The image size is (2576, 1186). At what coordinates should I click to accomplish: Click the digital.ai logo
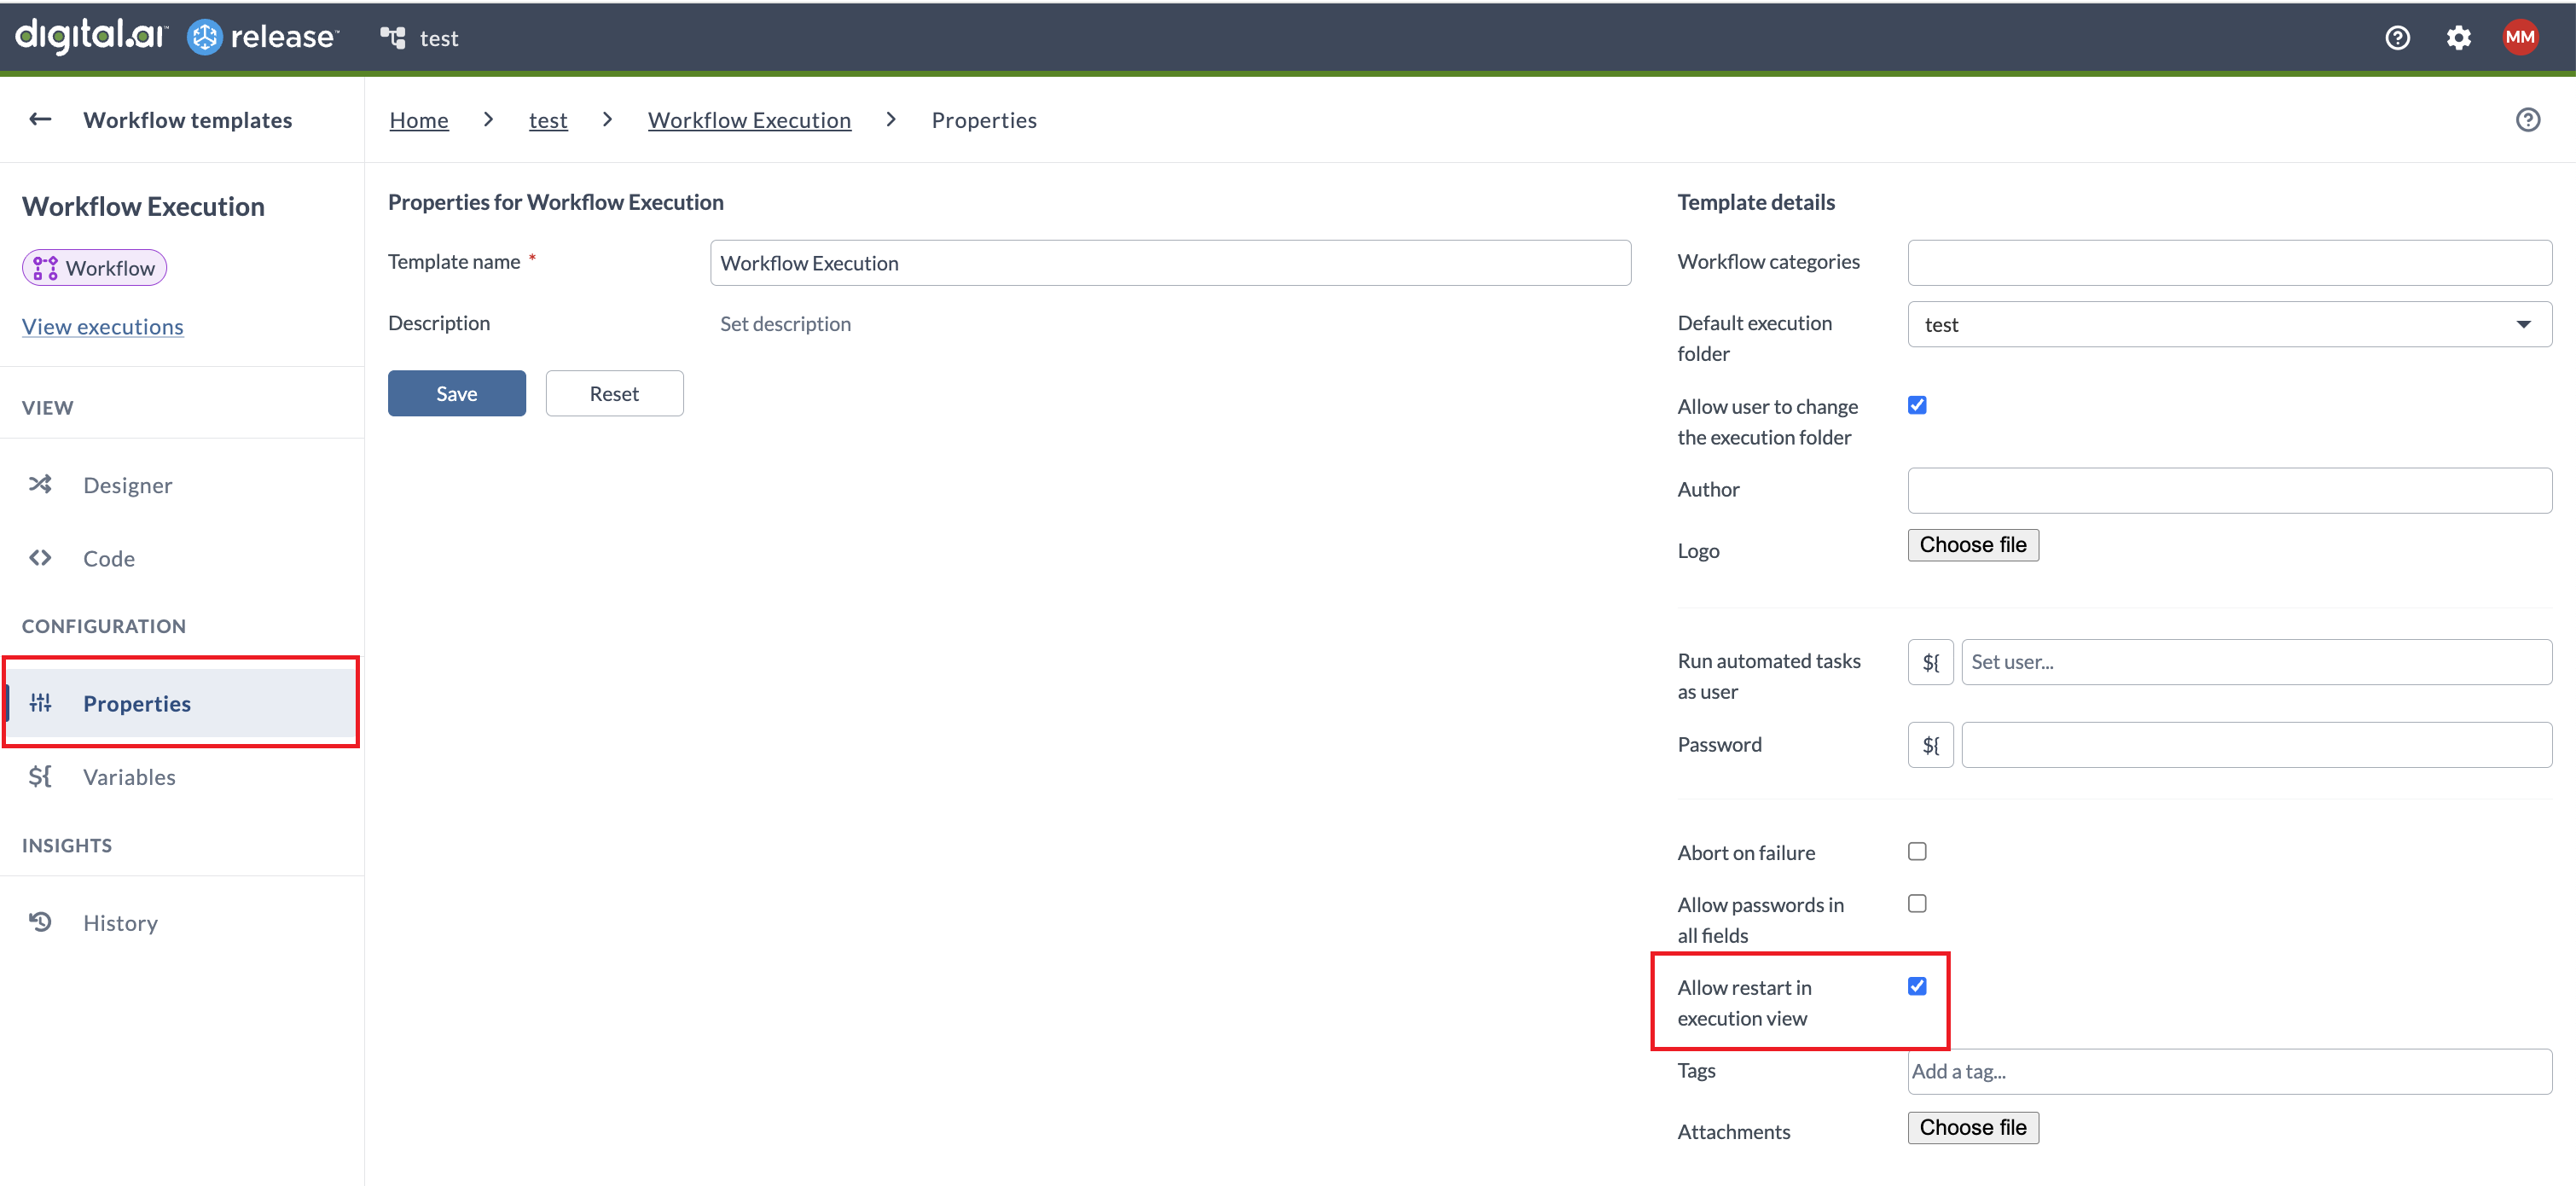89,36
